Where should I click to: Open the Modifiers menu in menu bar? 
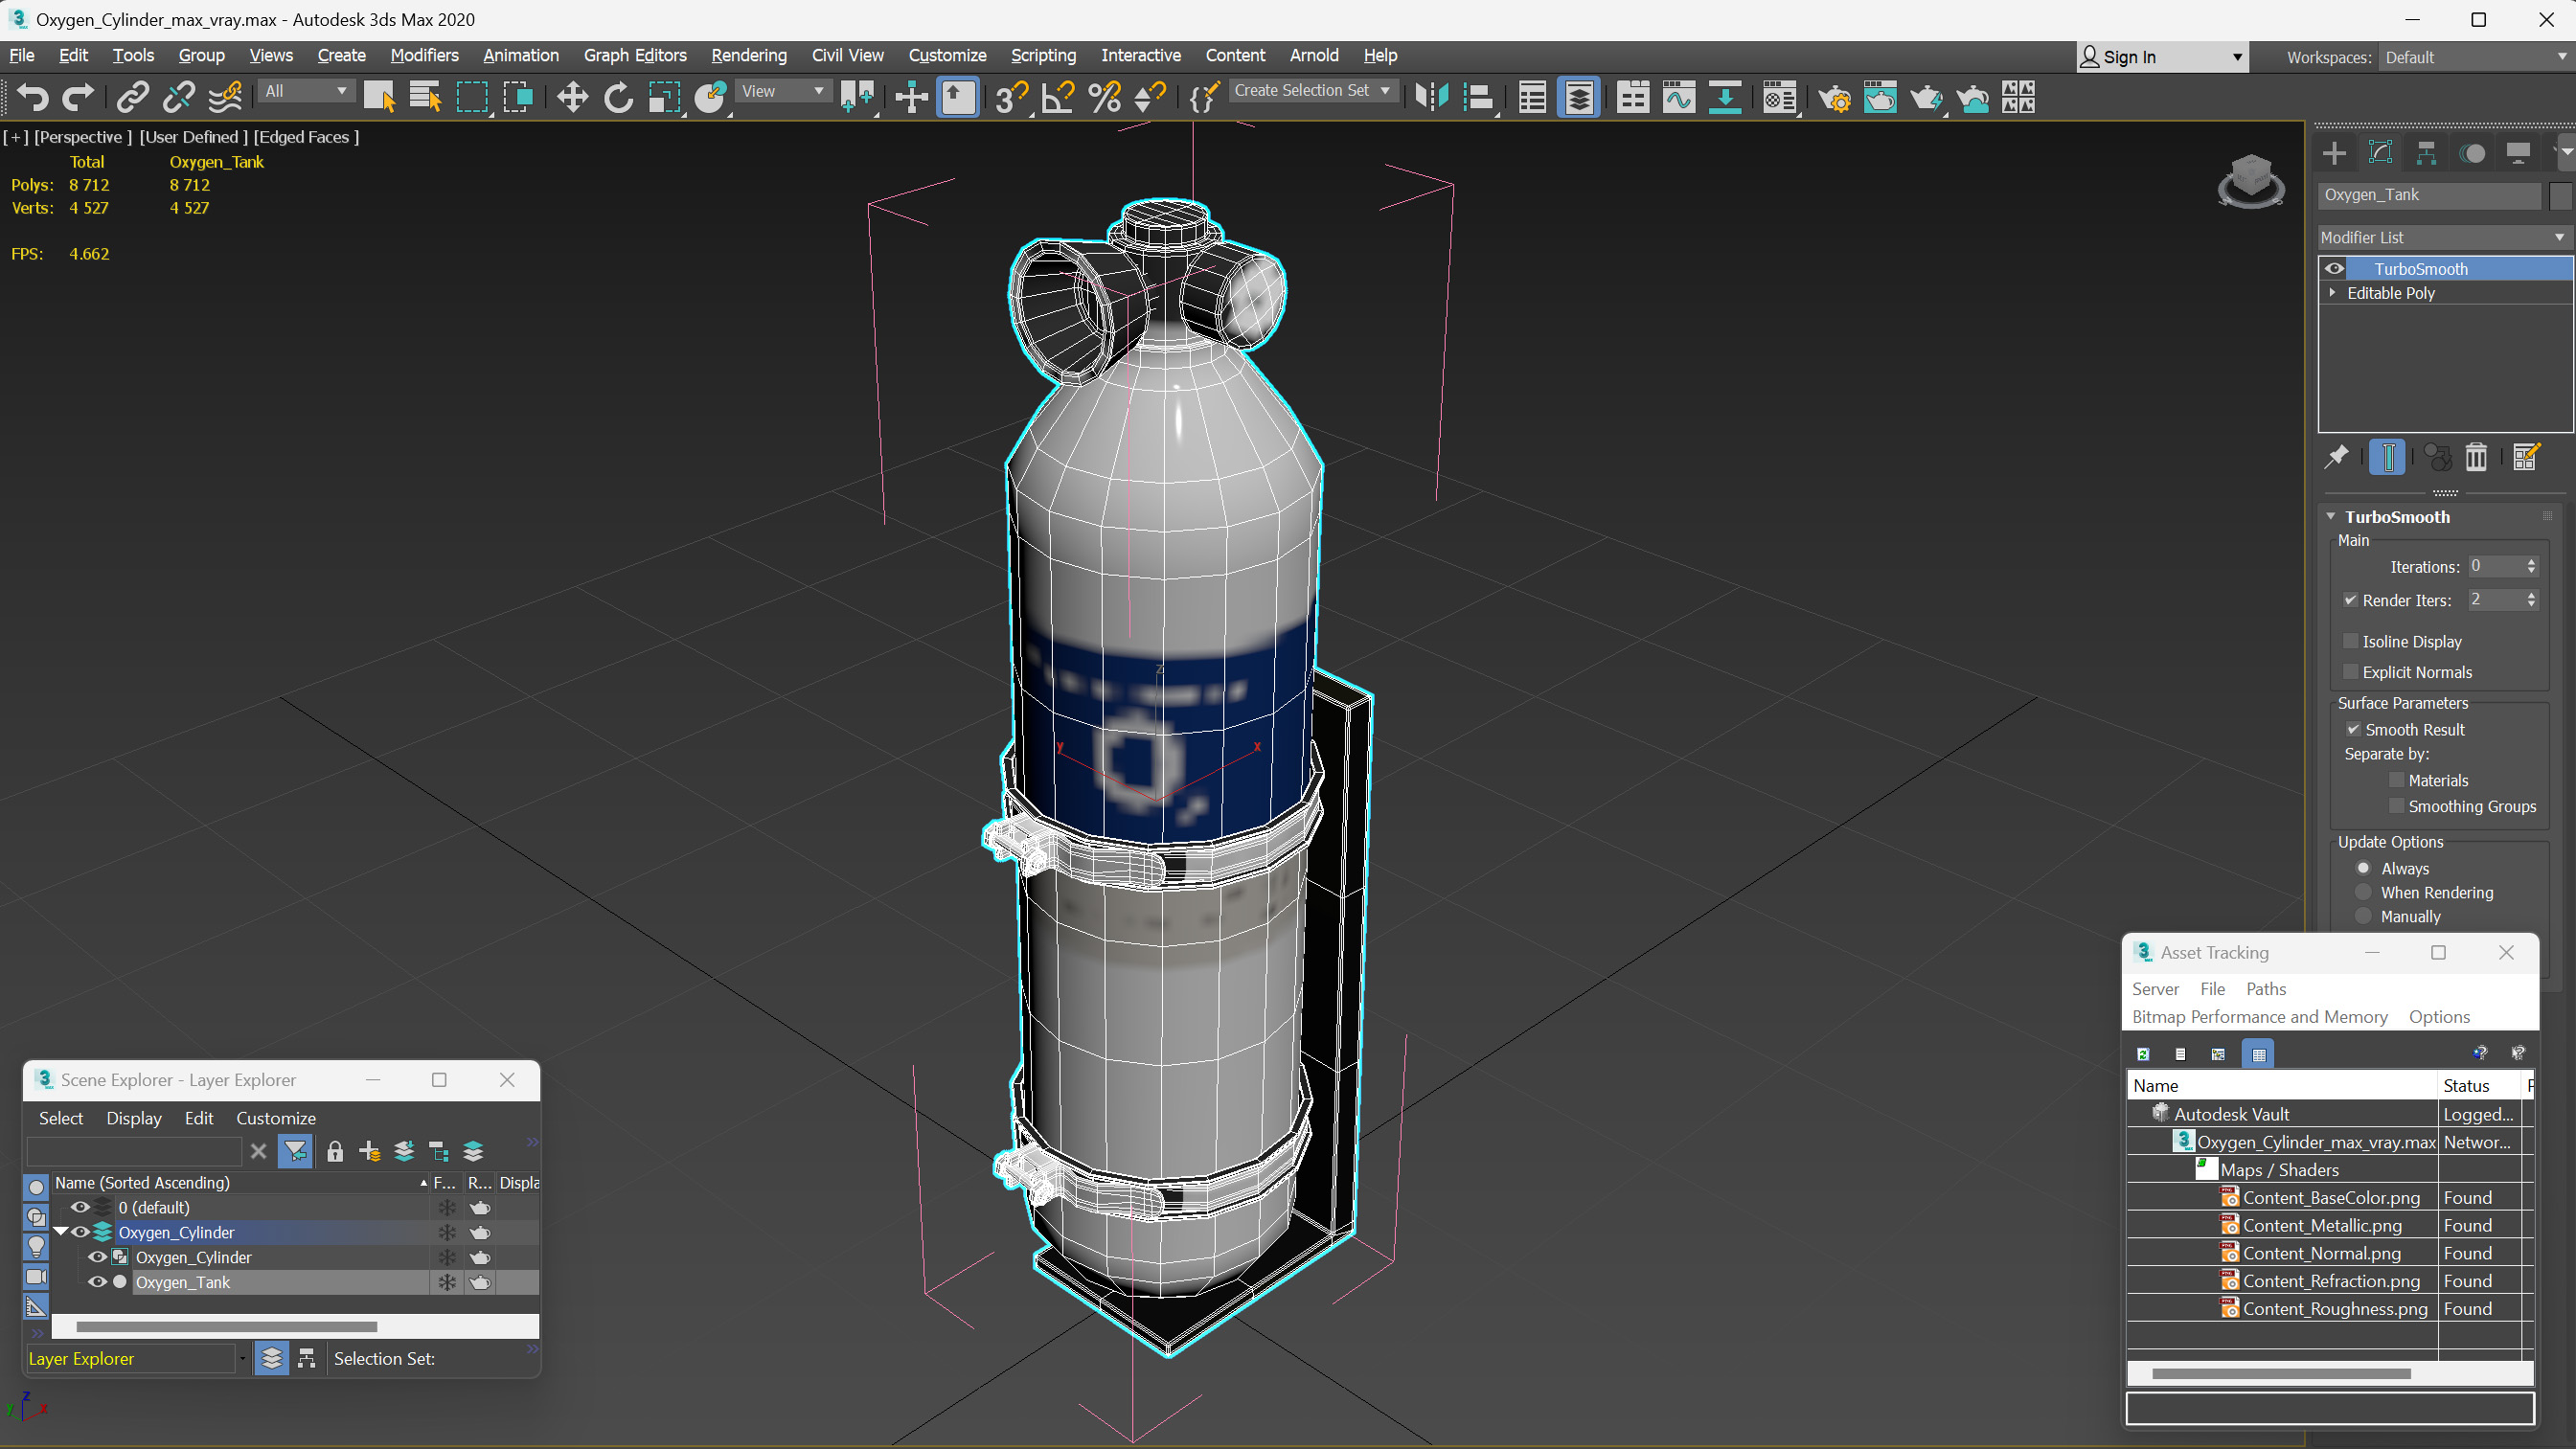424,55
